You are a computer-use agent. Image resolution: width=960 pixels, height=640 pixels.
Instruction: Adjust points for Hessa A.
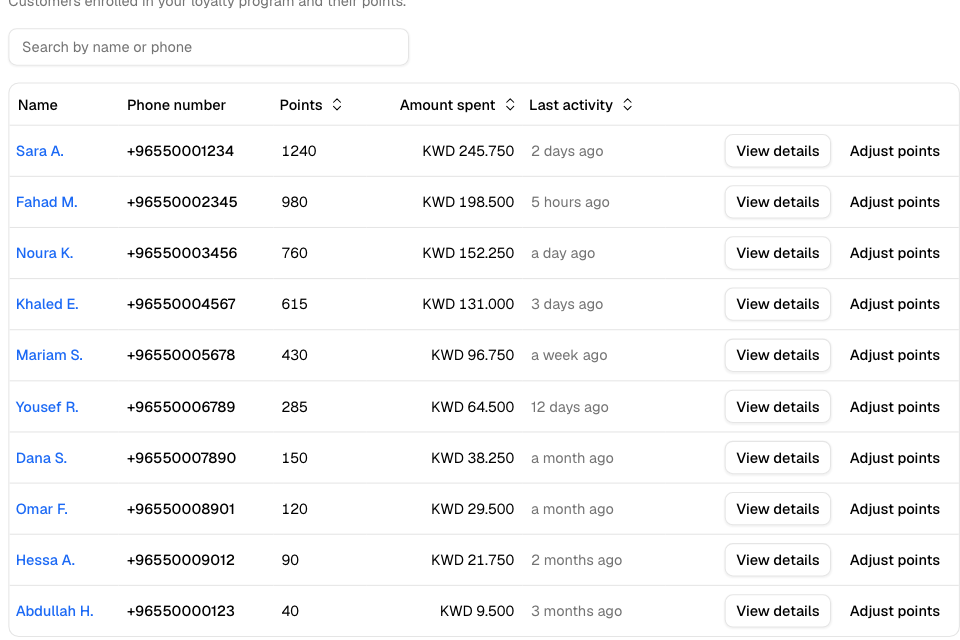(x=894, y=560)
